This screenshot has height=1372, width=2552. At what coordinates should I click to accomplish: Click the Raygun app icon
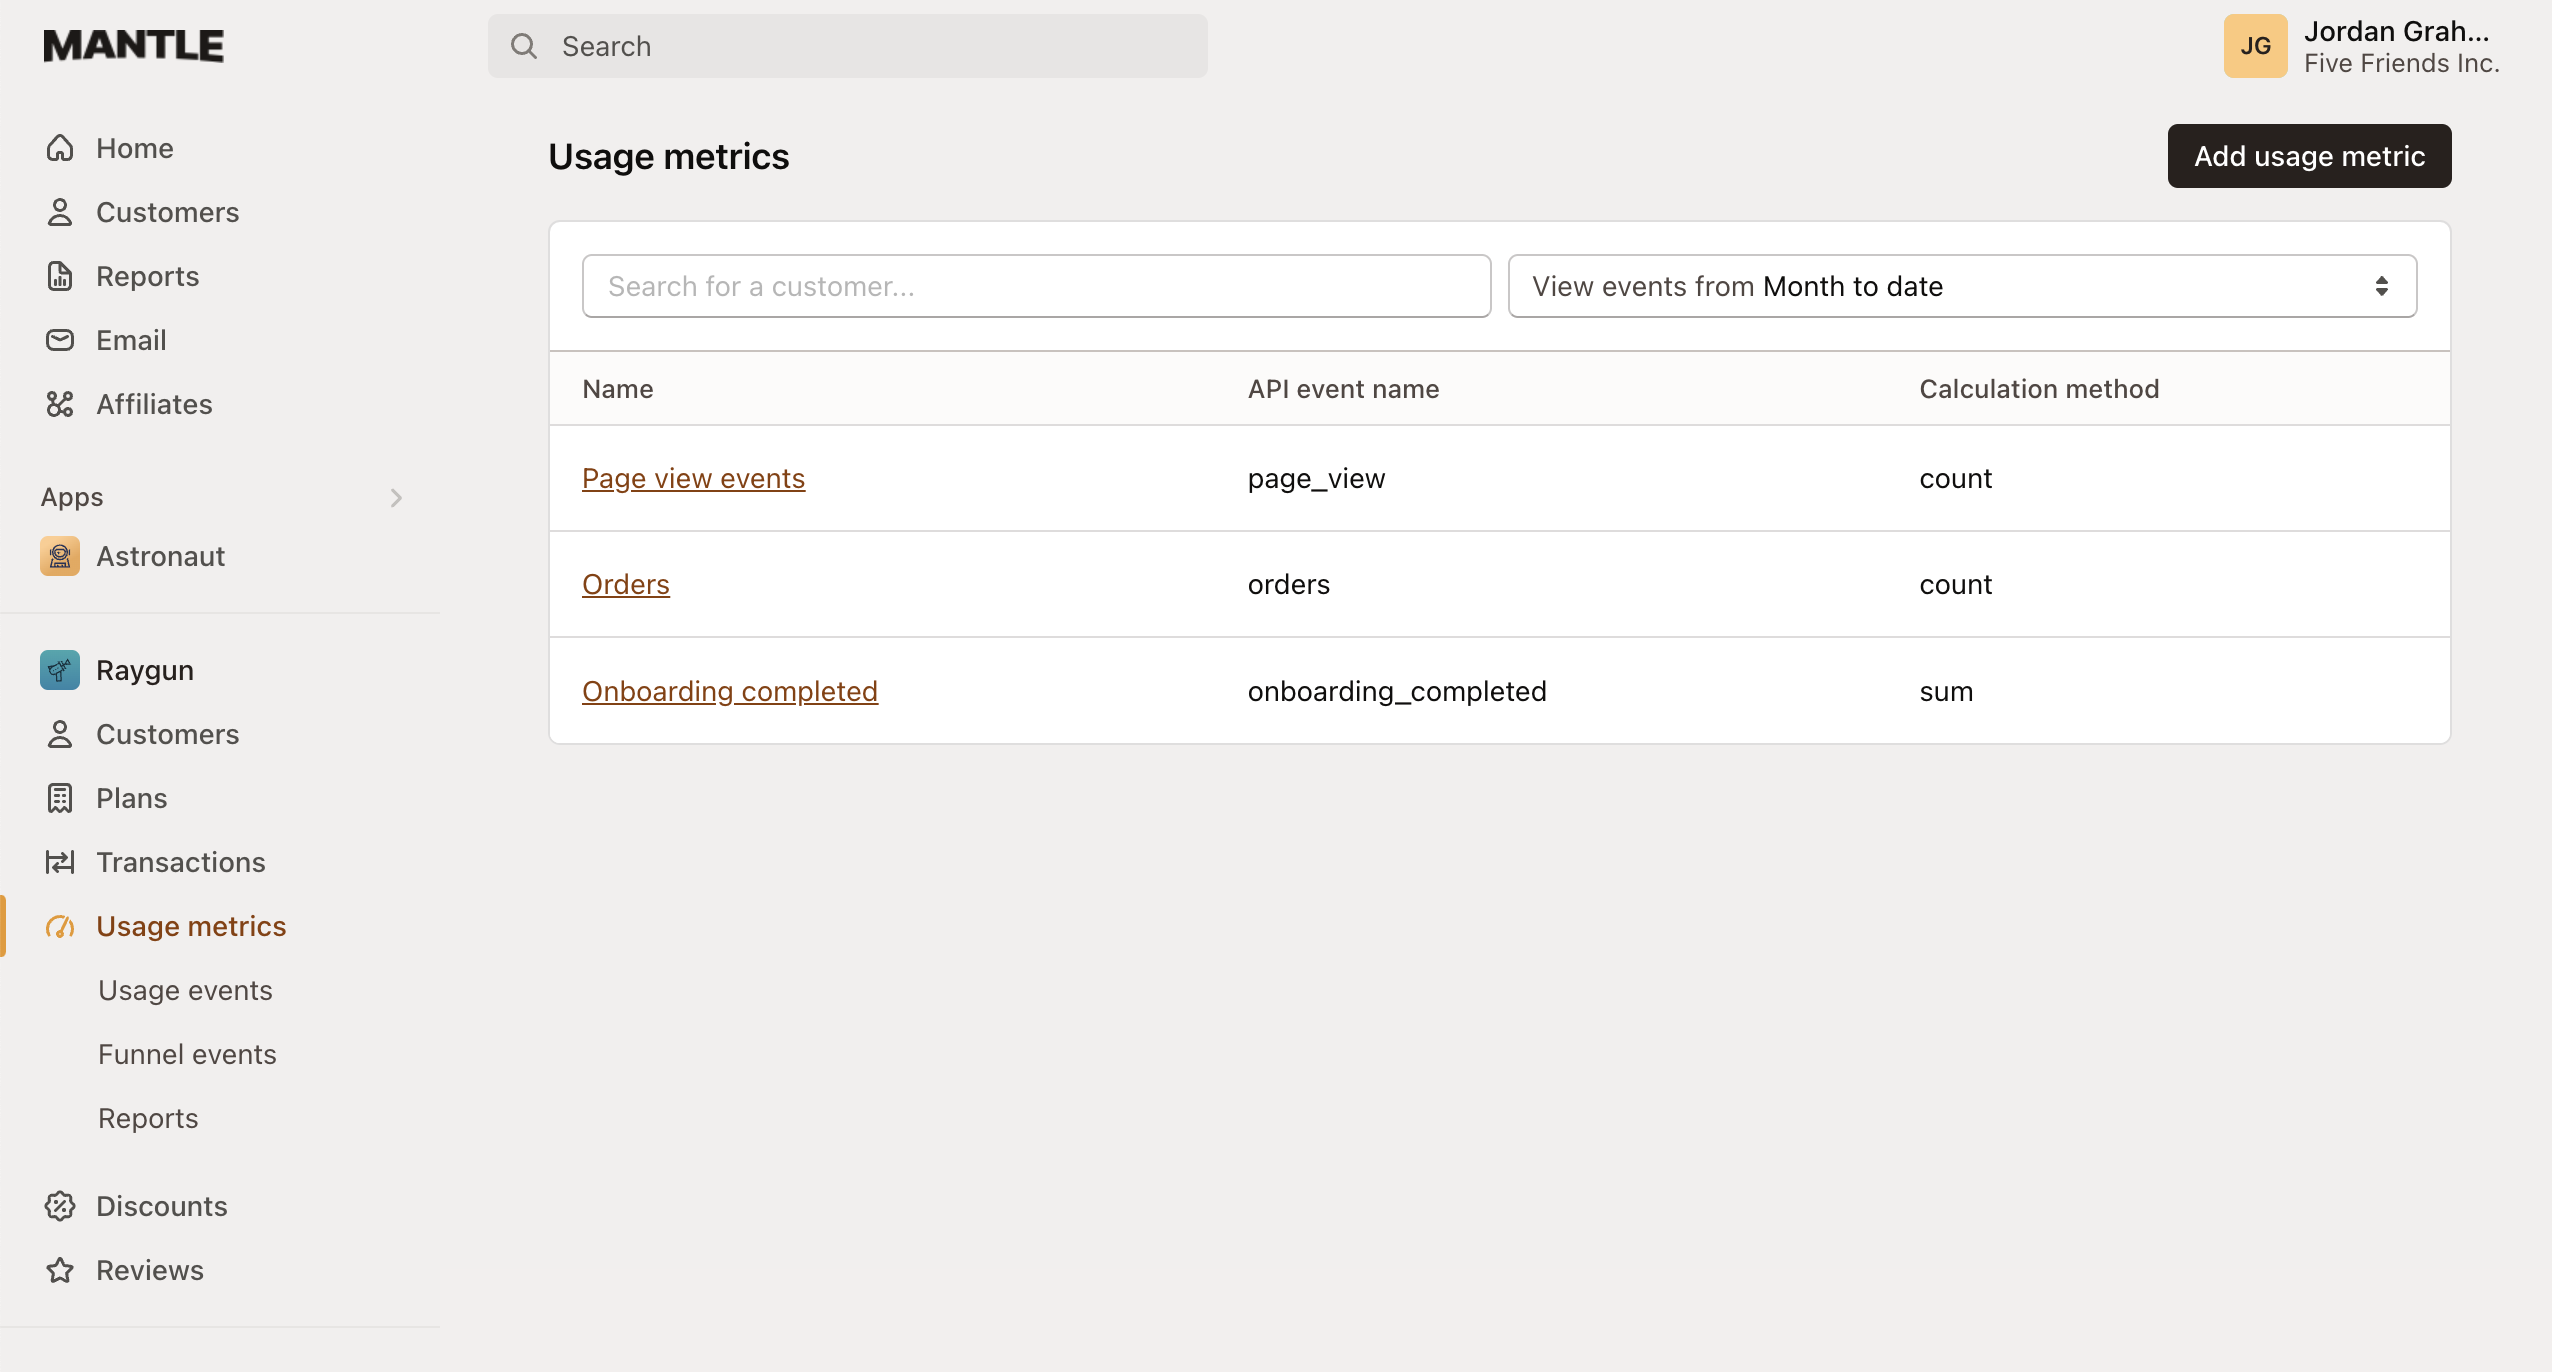pyautogui.click(x=59, y=670)
